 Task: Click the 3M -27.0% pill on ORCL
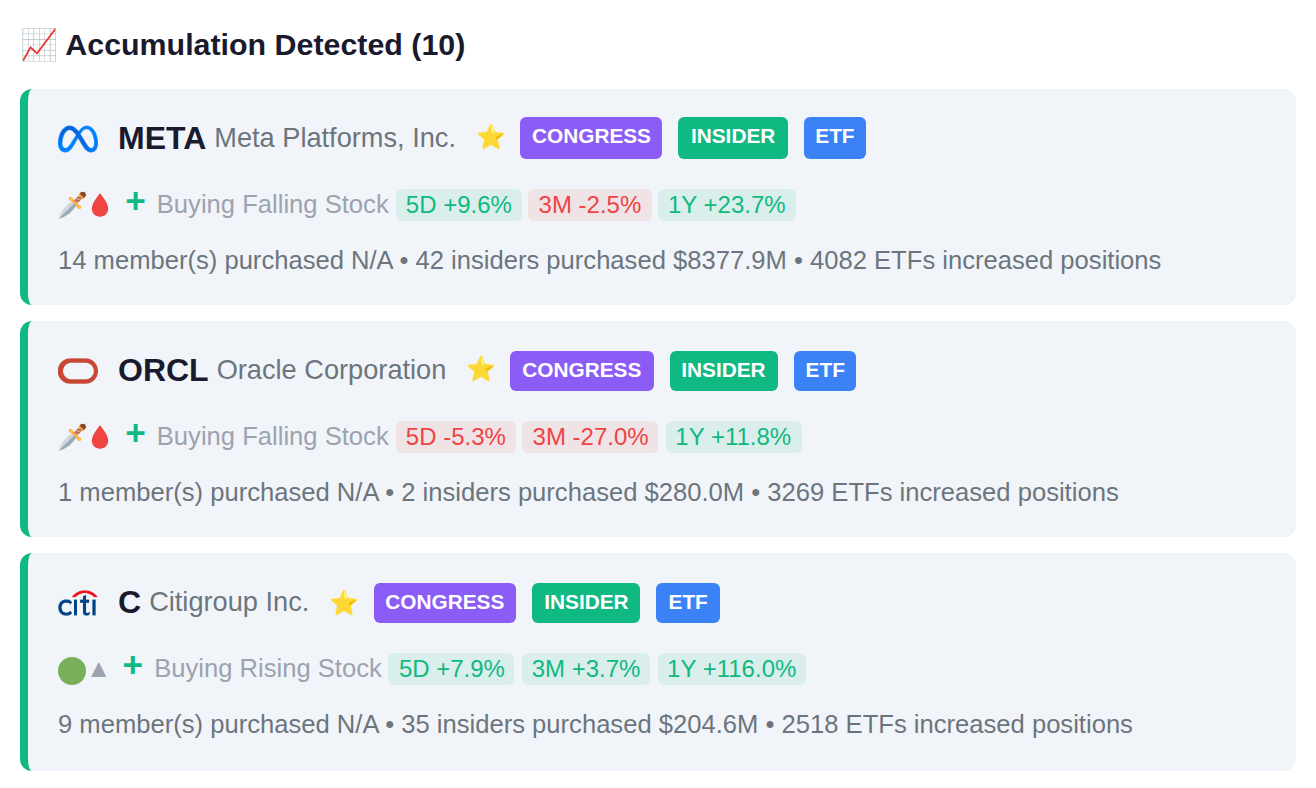[590, 437]
